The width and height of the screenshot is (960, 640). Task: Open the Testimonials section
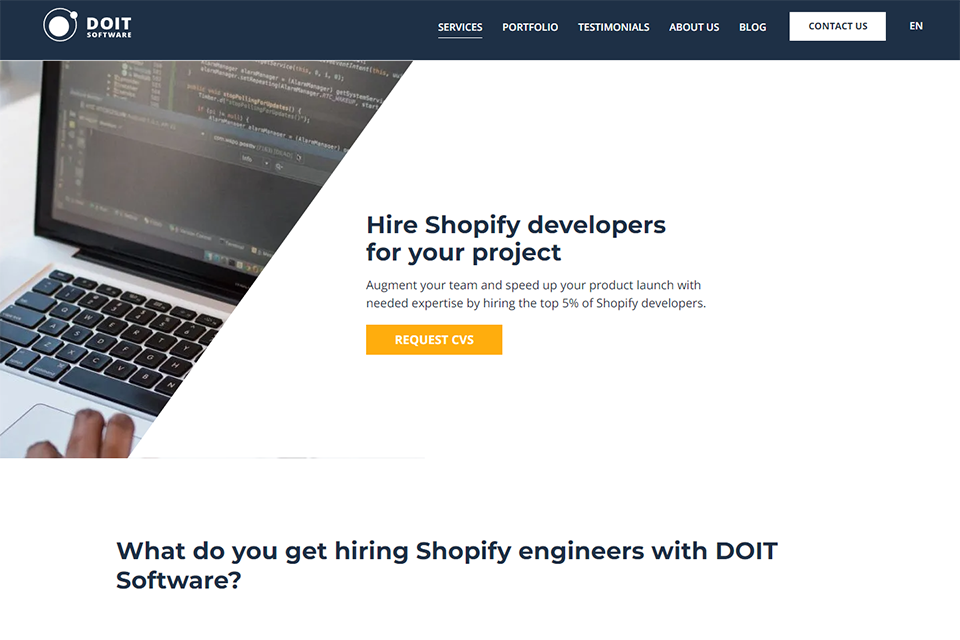613,27
